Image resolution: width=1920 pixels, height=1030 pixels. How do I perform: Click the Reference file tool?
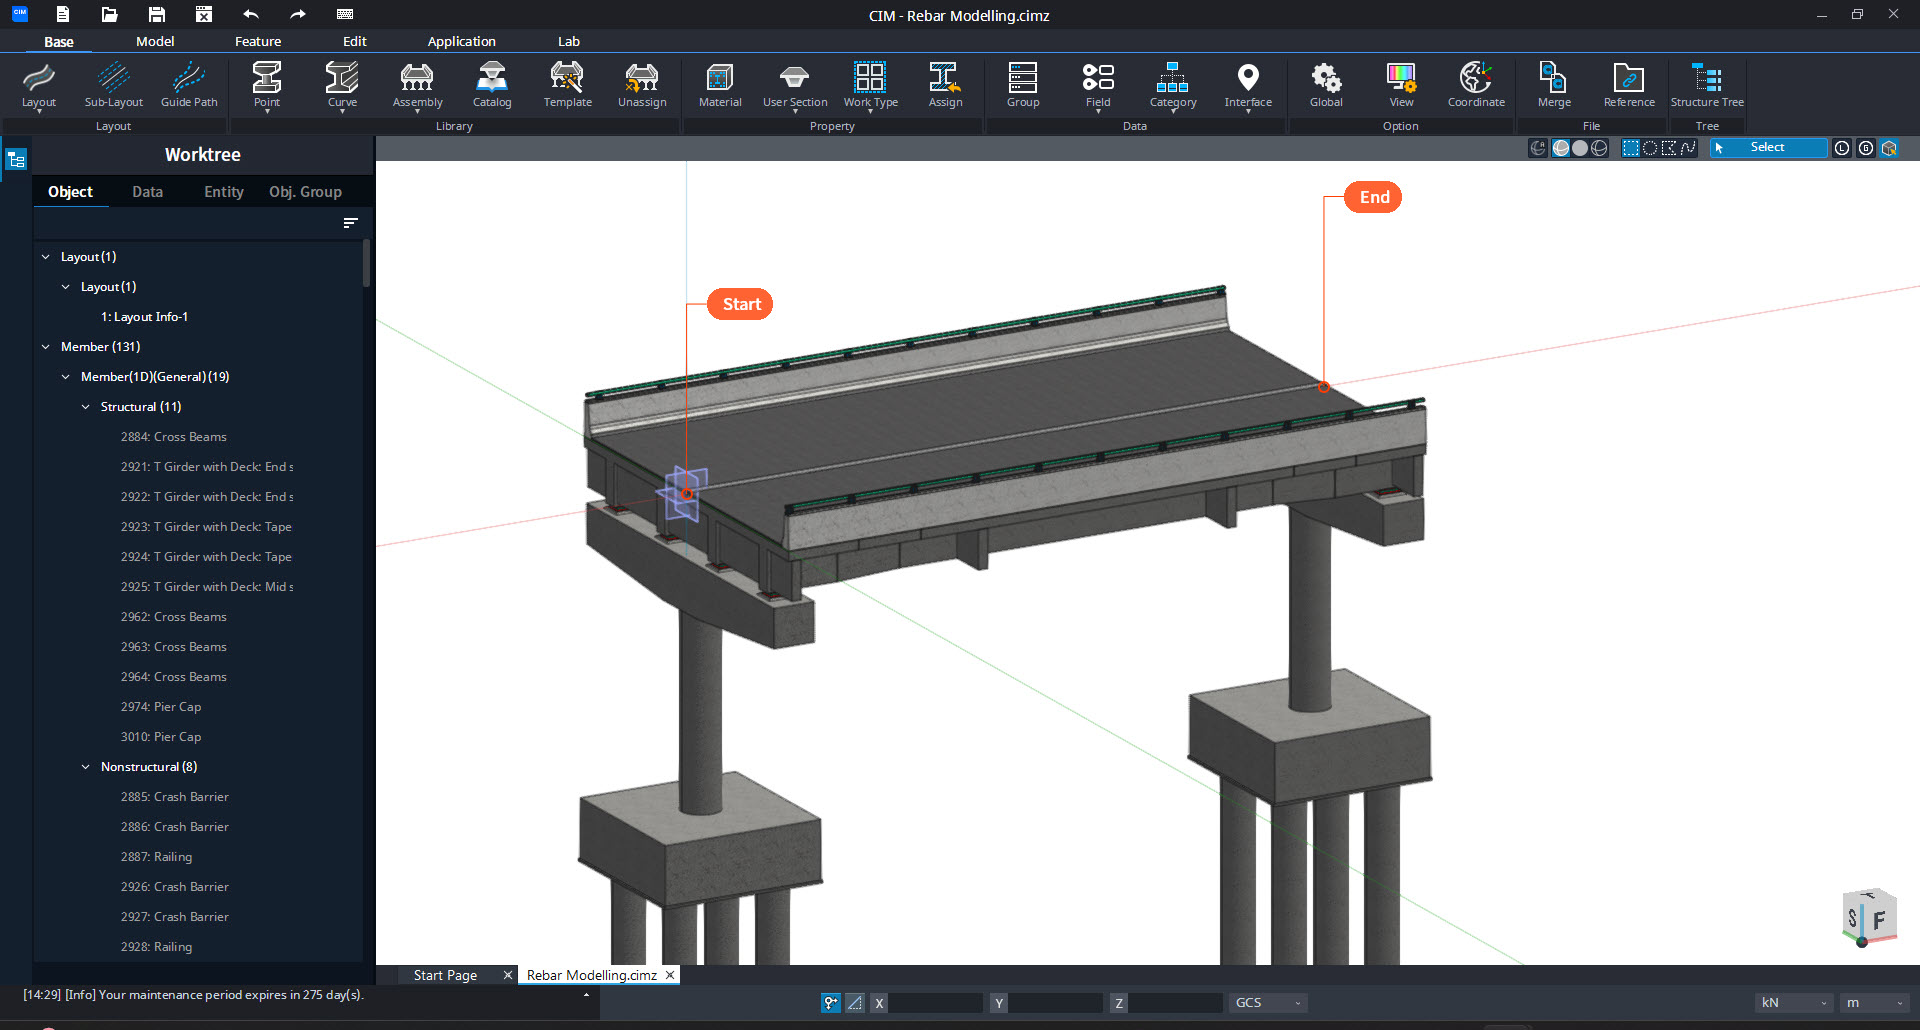click(x=1629, y=86)
